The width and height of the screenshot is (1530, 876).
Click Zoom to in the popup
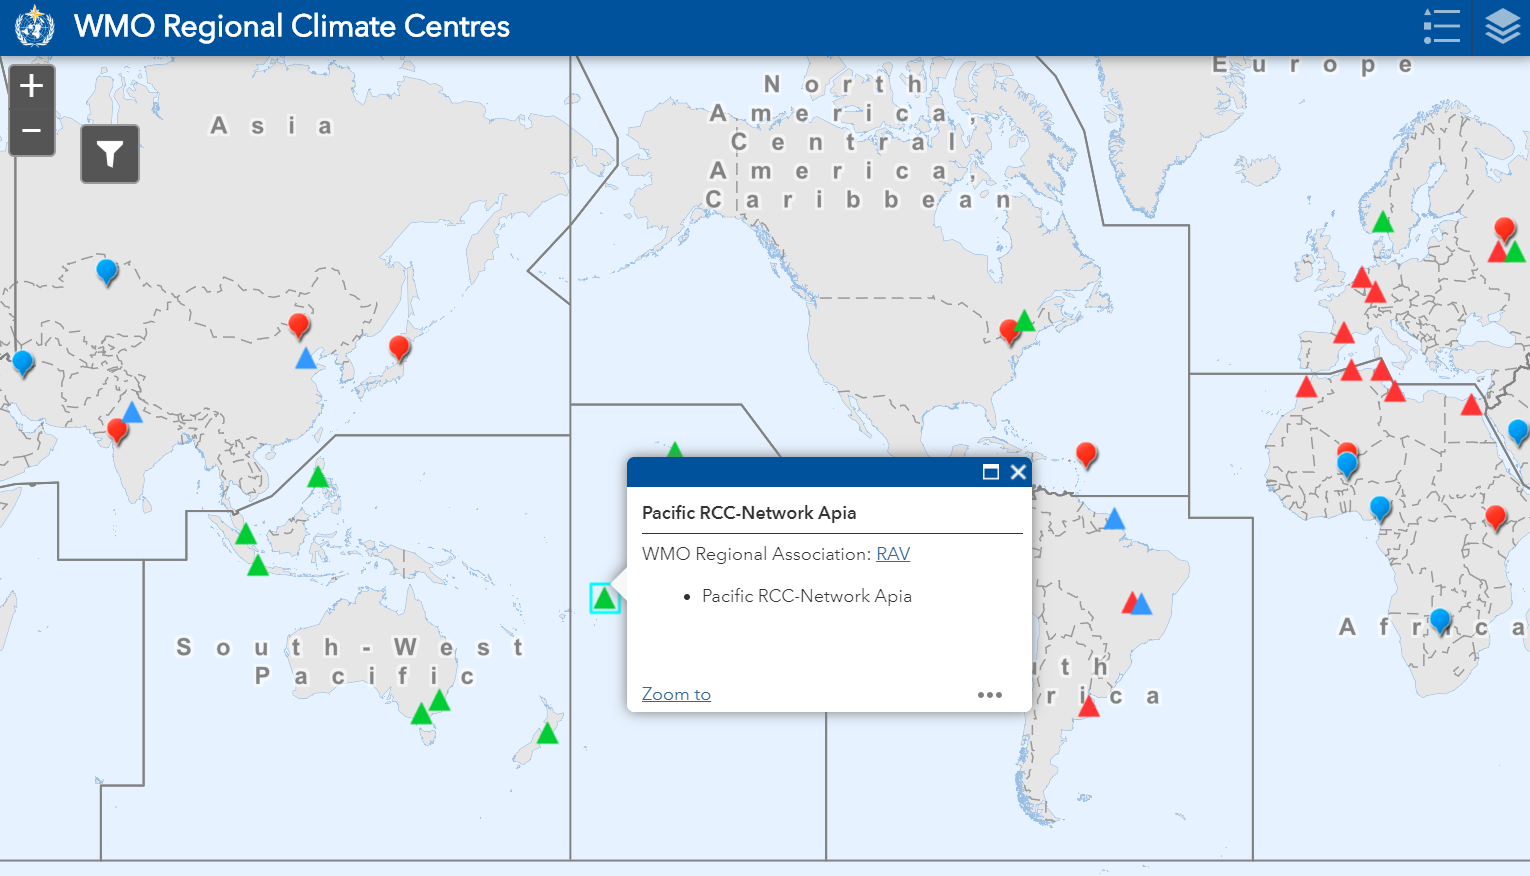[676, 694]
